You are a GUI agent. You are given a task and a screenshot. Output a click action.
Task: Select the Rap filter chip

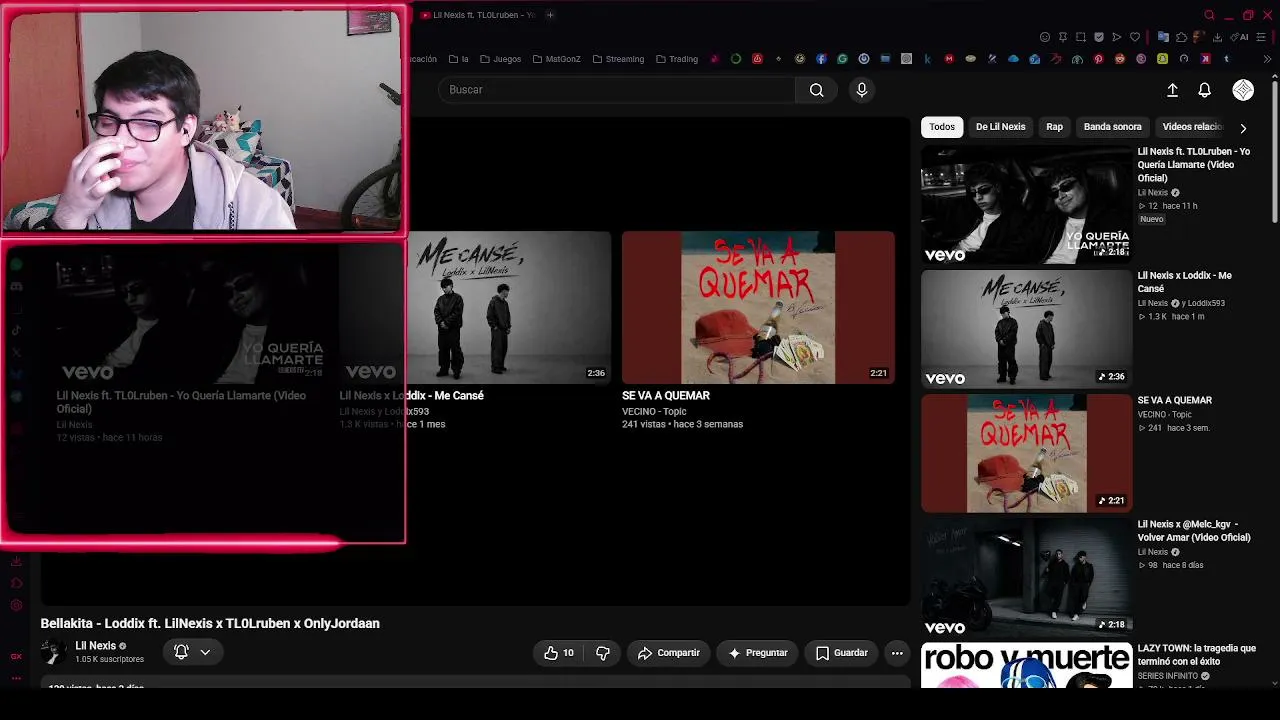pos(1054,127)
